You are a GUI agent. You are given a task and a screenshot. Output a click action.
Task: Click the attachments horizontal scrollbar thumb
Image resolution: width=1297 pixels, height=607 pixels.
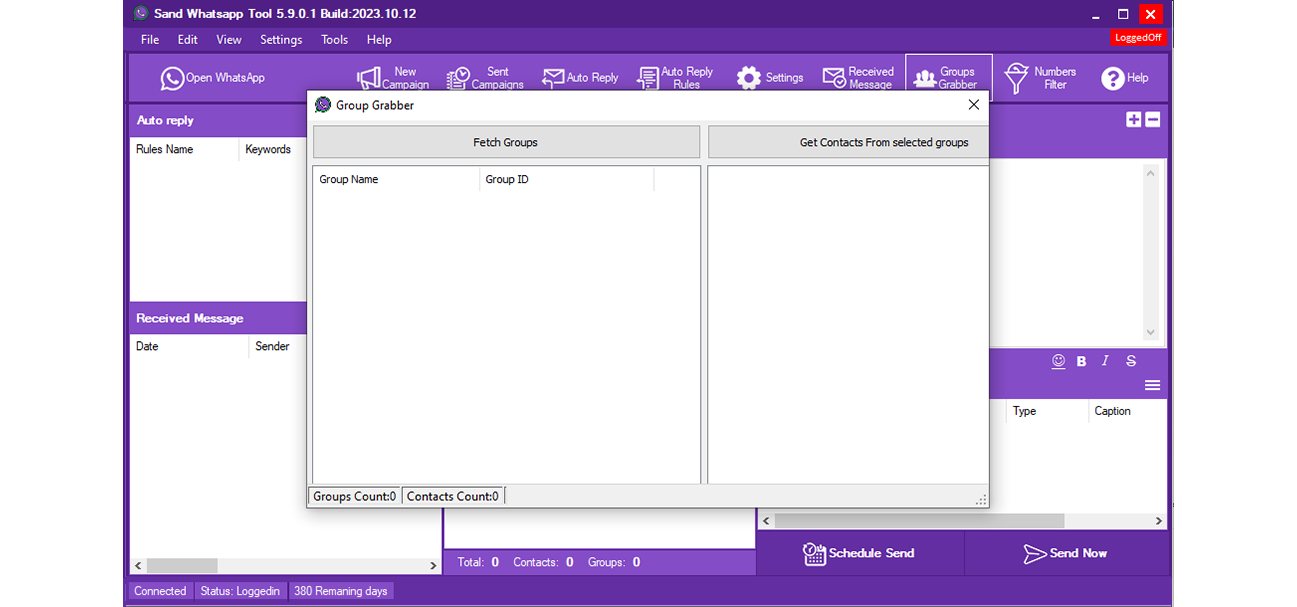click(919, 521)
